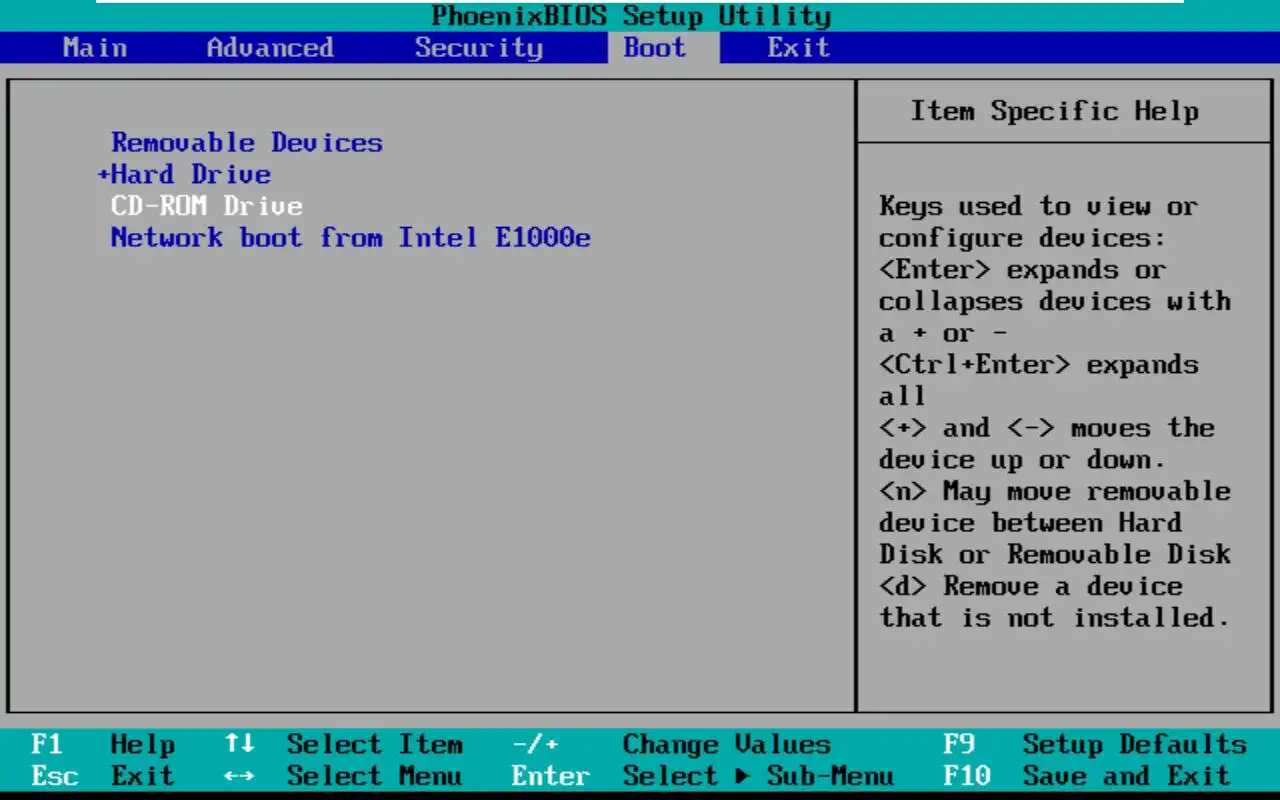Screen dimensions: 1280x800
Task: Click the Select Item legend
Action: point(375,744)
